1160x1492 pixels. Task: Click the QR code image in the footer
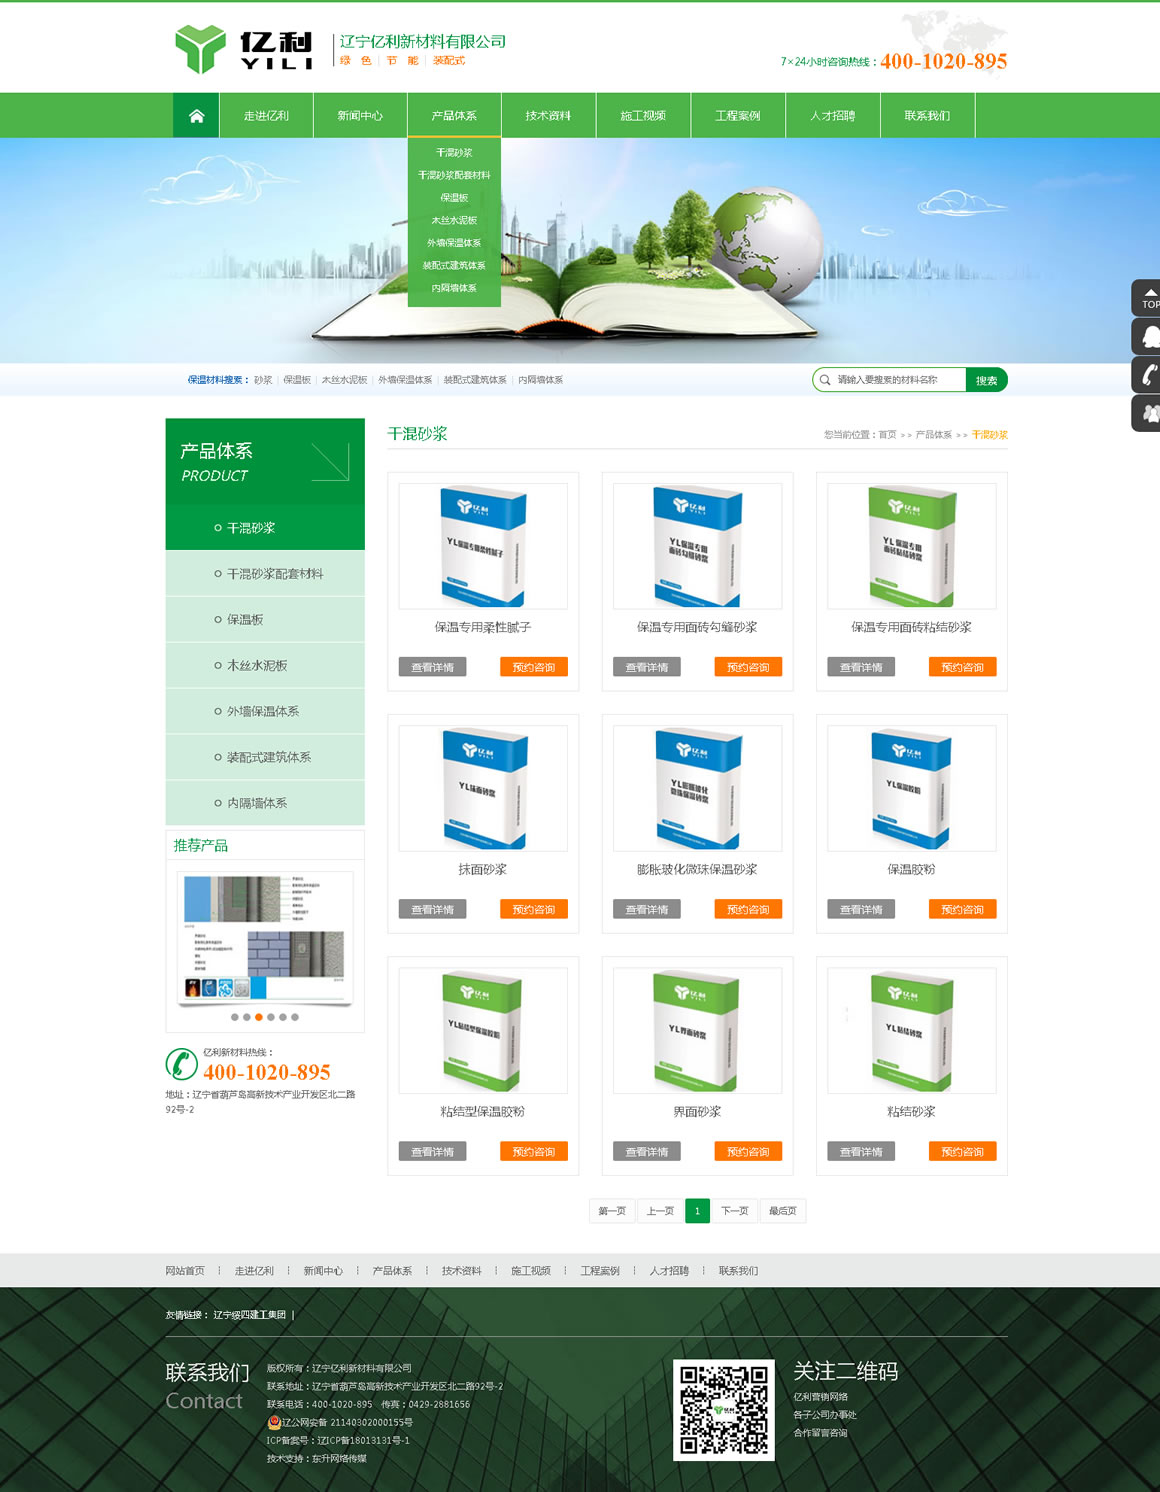coord(724,1409)
